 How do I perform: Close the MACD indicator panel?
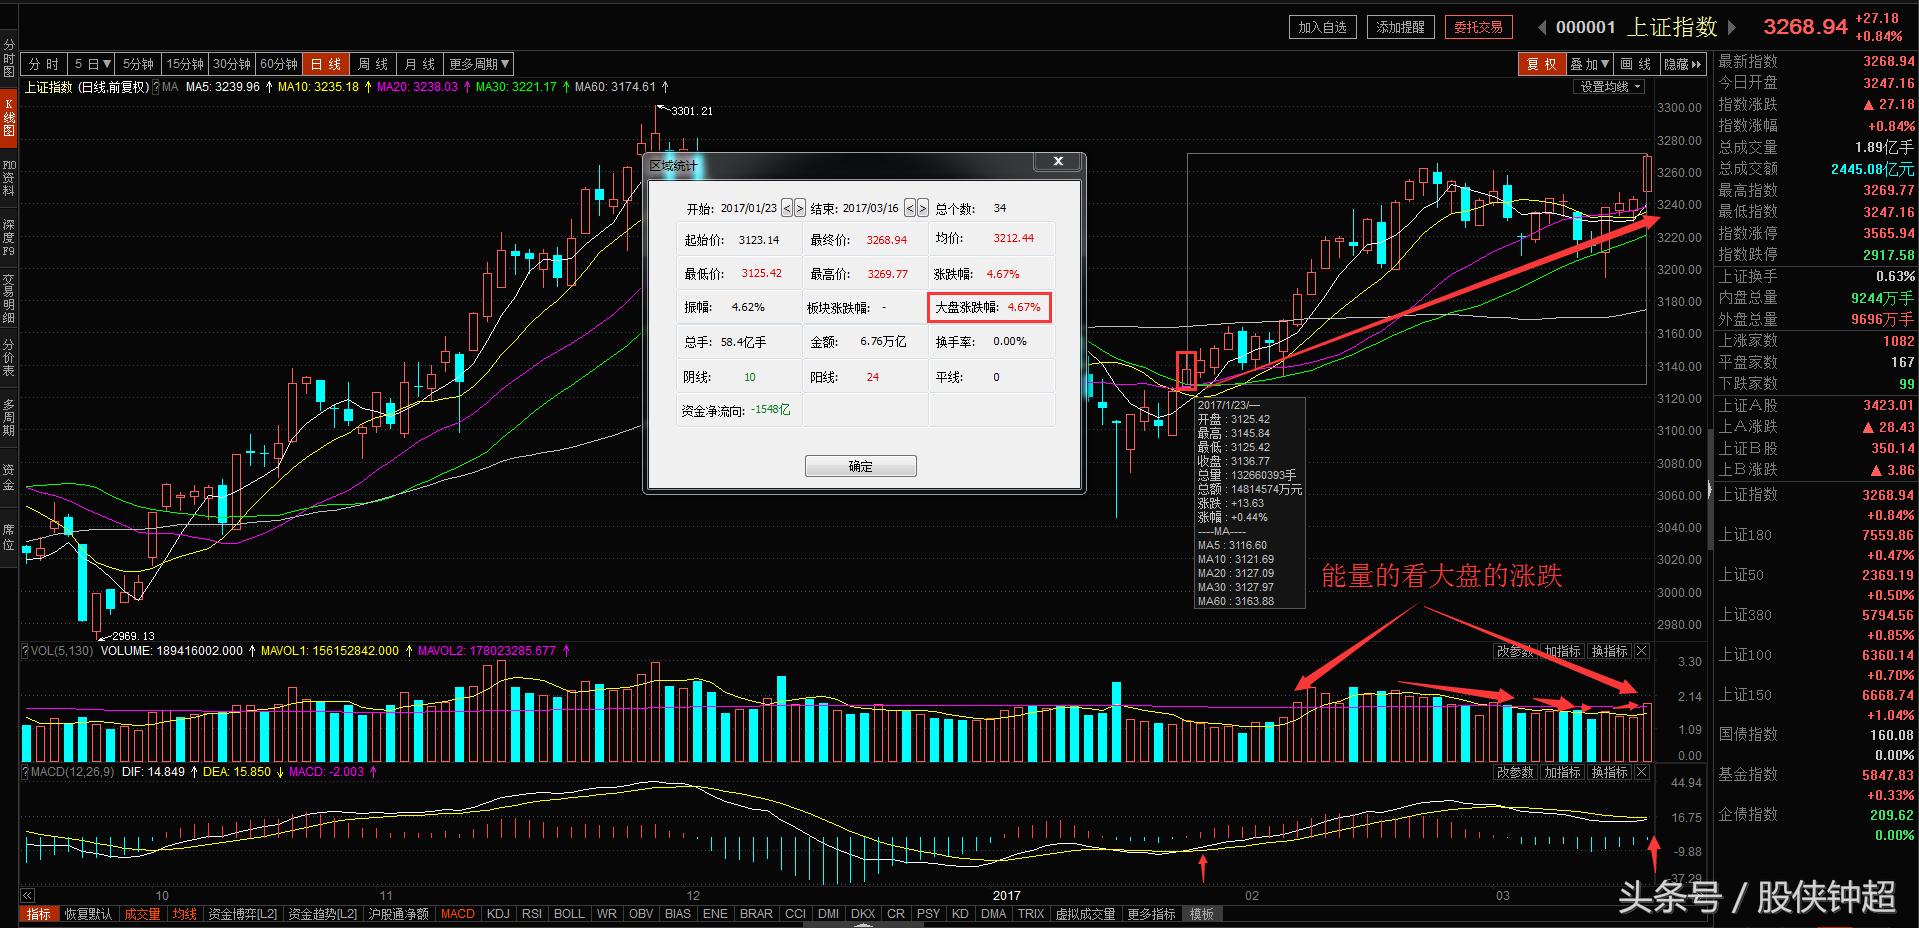pyautogui.click(x=1641, y=772)
